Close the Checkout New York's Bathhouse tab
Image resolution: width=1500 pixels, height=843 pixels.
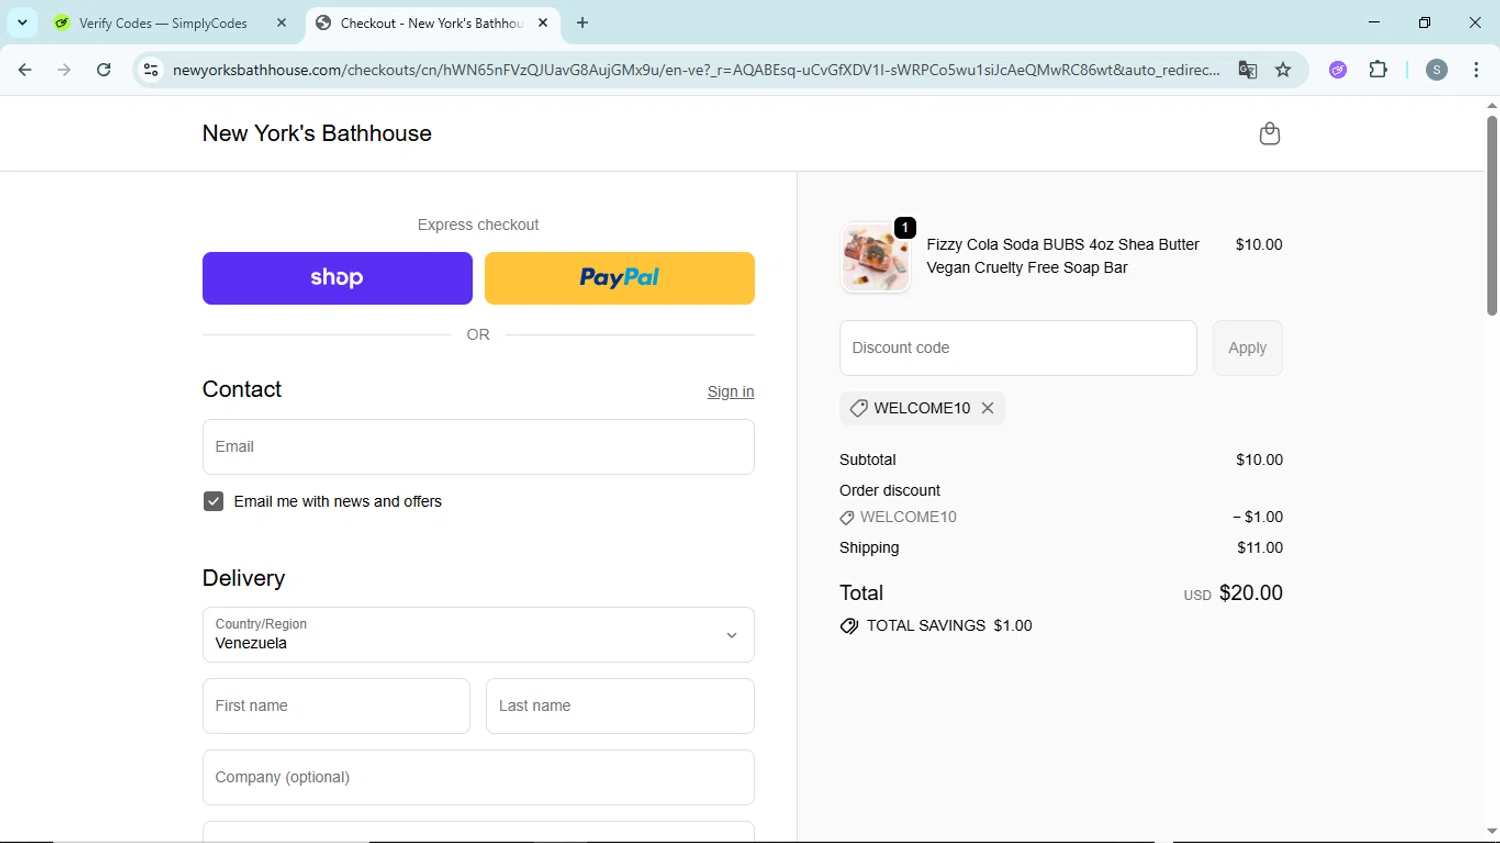click(x=543, y=22)
